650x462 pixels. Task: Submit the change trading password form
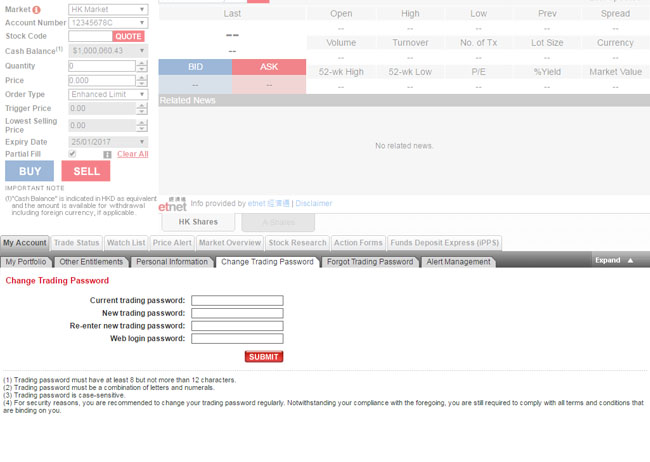point(264,357)
